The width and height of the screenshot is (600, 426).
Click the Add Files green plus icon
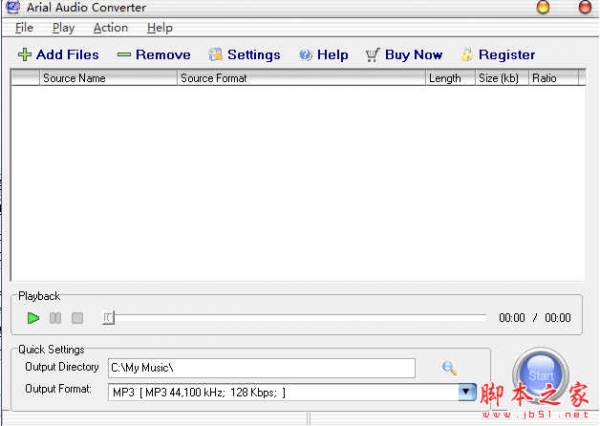[24, 55]
